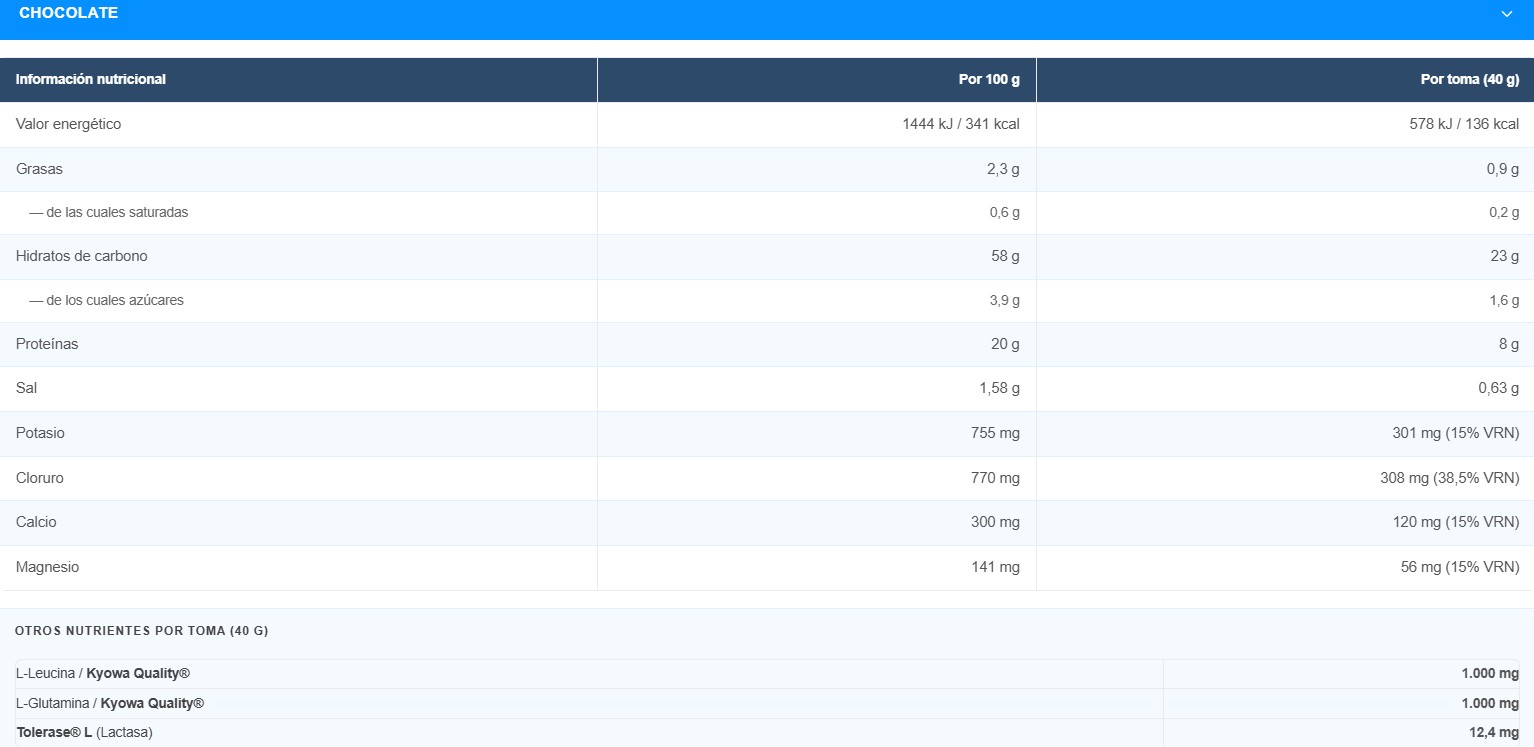The image size is (1534, 747).
Task: Select de las cuales saturadas row
Action: pos(767,212)
